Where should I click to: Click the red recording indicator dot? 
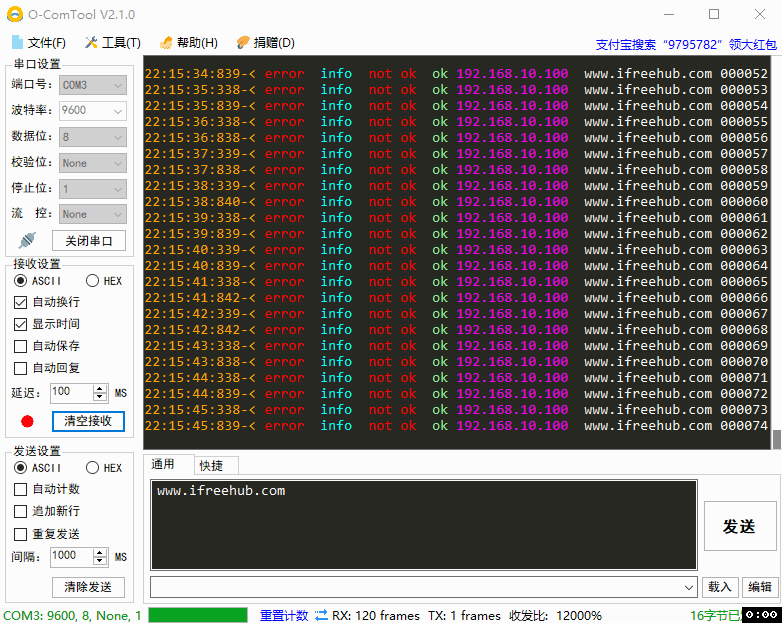tap(27, 421)
